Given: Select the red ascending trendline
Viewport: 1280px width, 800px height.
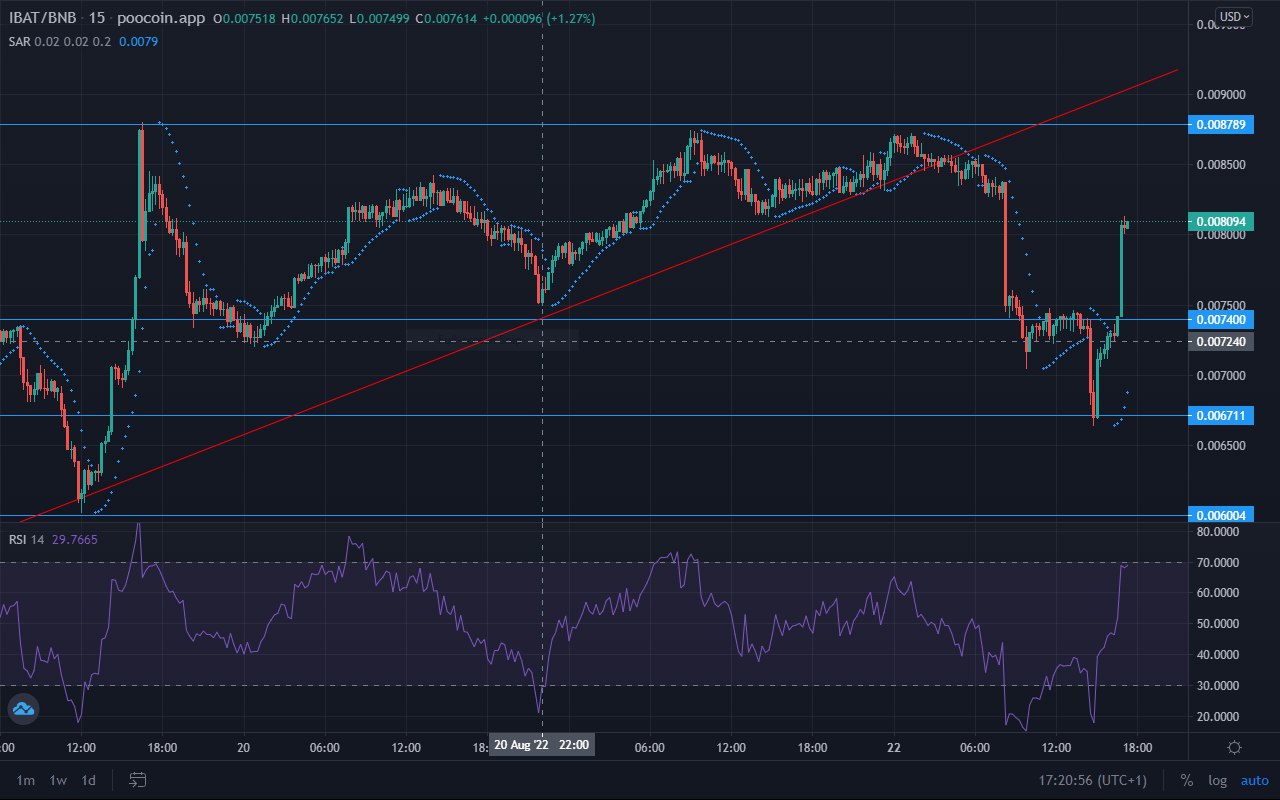Looking at the screenshot, I should click(600, 295).
